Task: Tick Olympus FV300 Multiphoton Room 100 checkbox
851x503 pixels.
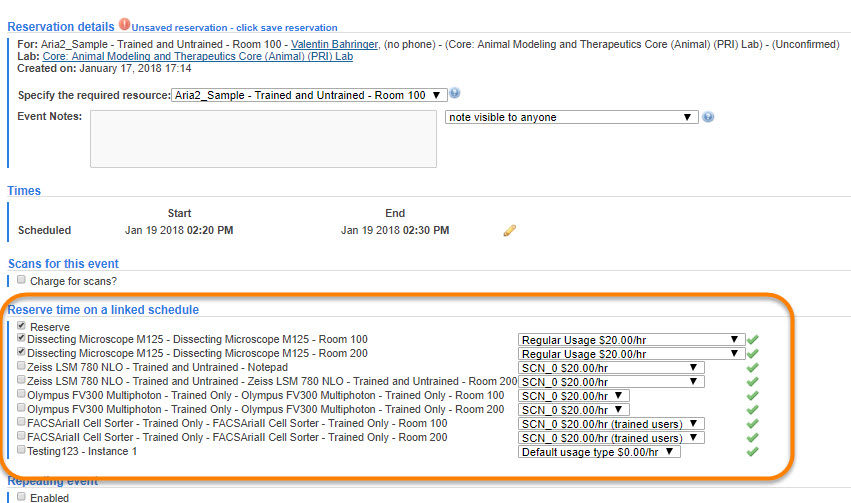Action: [21, 395]
